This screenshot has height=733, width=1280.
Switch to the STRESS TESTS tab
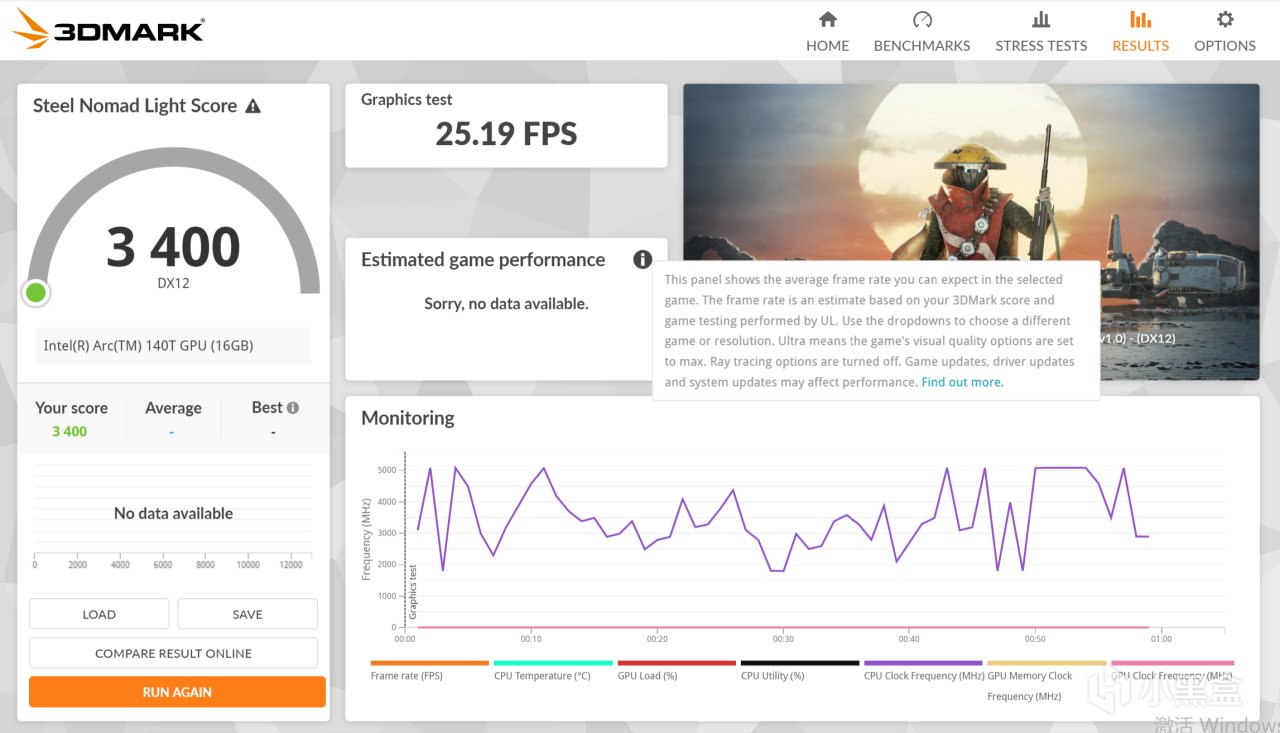(x=1041, y=31)
